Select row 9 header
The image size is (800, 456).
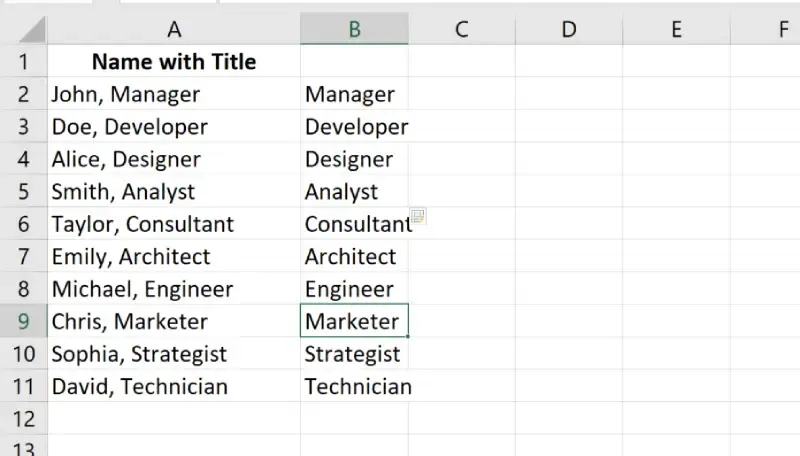[x=23, y=321]
